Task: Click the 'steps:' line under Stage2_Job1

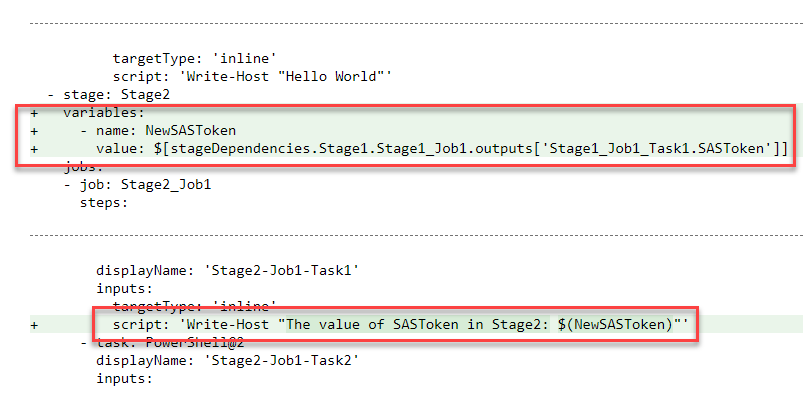Action: 103,203
